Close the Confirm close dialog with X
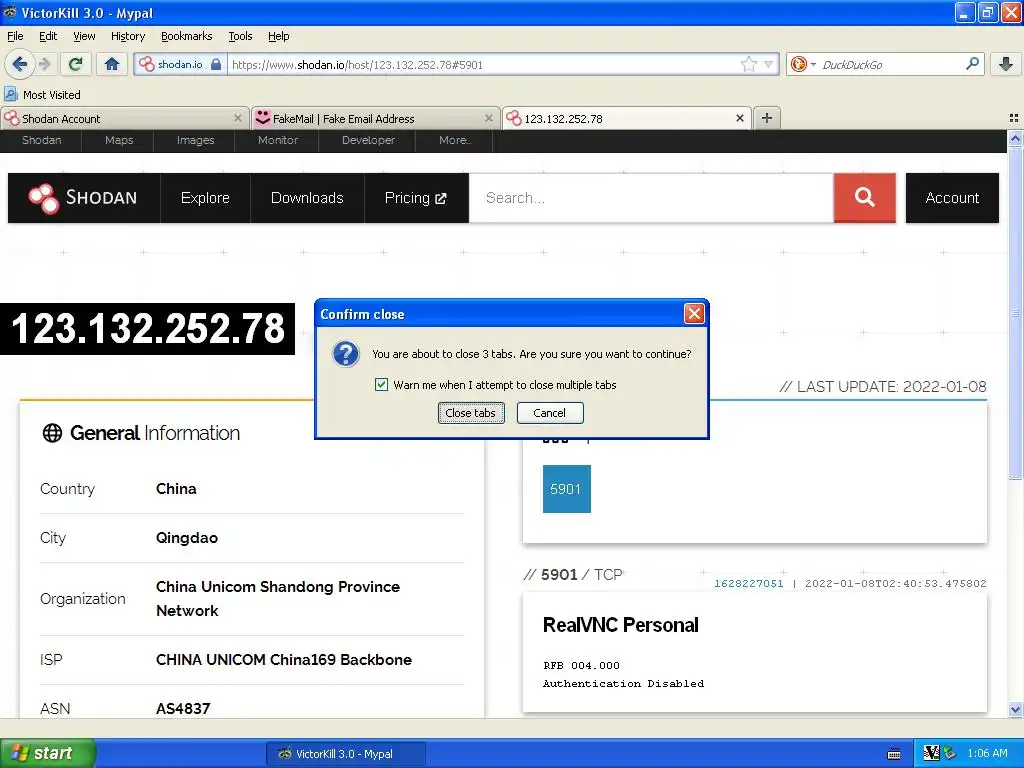1024x768 pixels. (694, 314)
